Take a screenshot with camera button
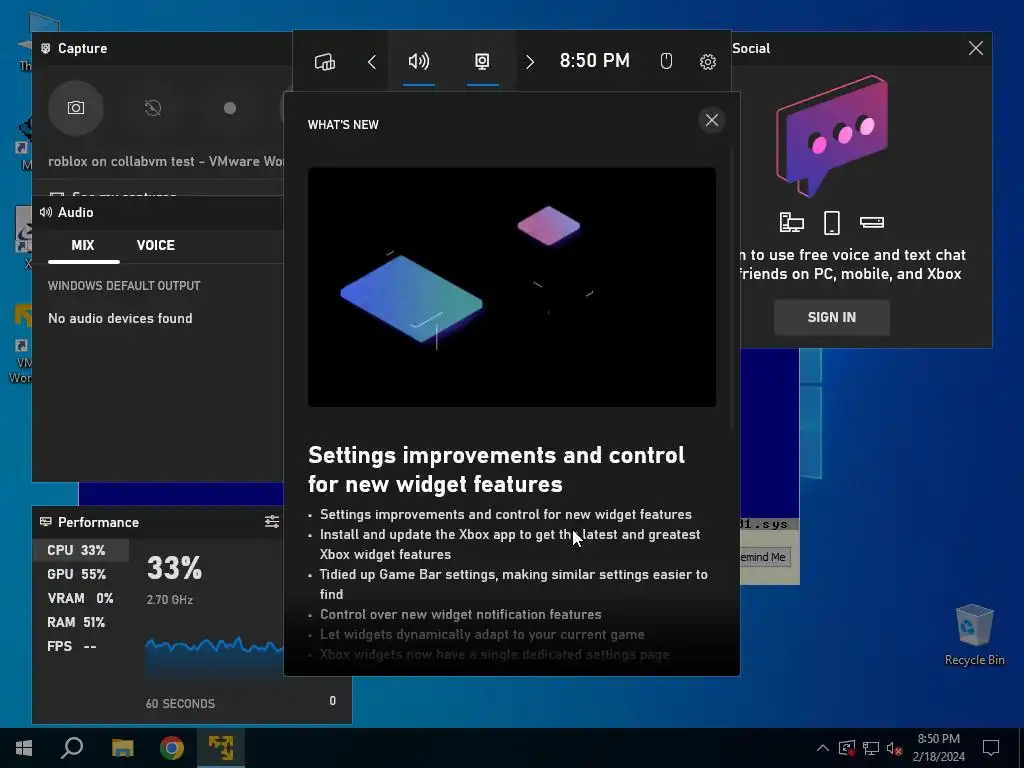1024x768 pixels. click(76, 108)
